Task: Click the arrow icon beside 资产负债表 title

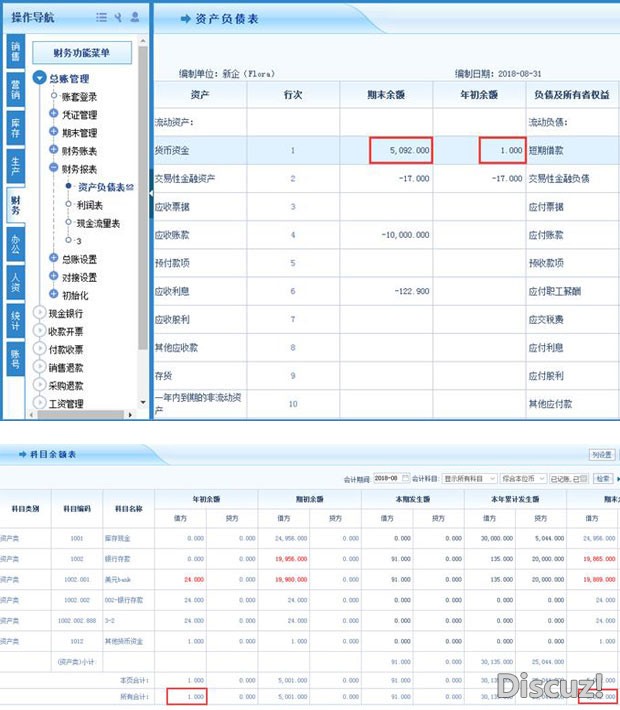Action: [x=185, y=19]
